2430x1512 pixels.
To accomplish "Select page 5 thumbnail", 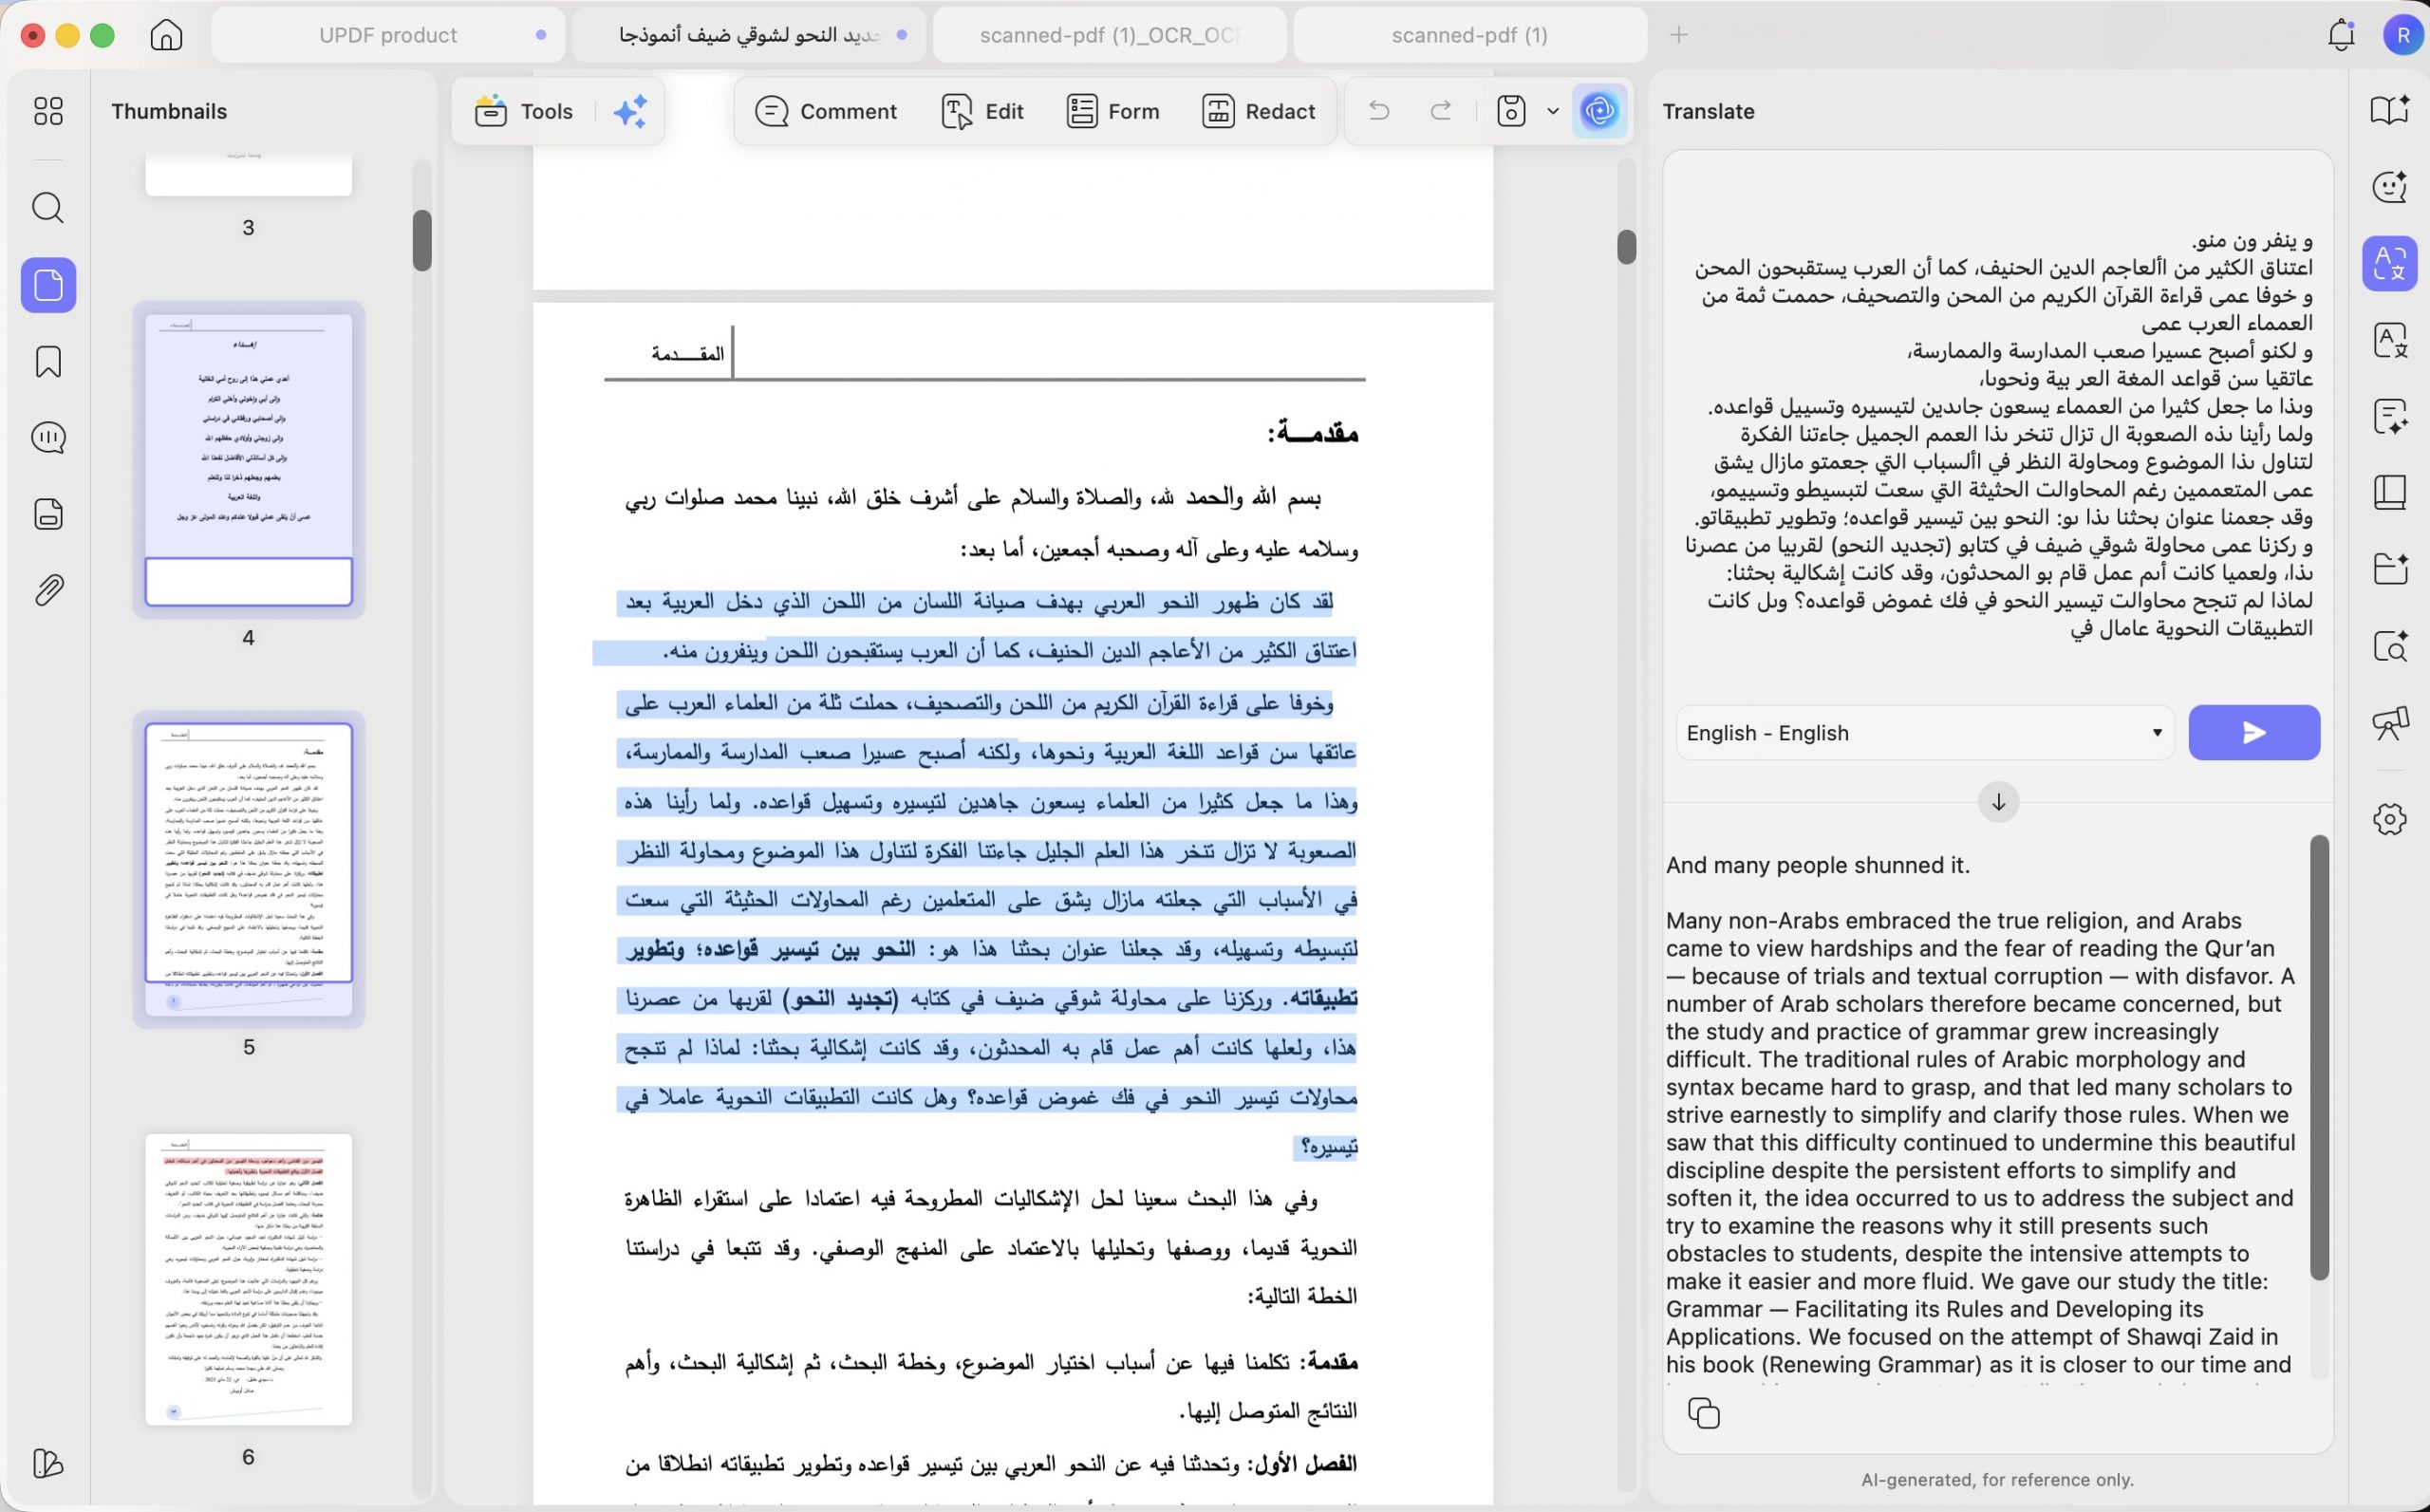I will 249,869.
